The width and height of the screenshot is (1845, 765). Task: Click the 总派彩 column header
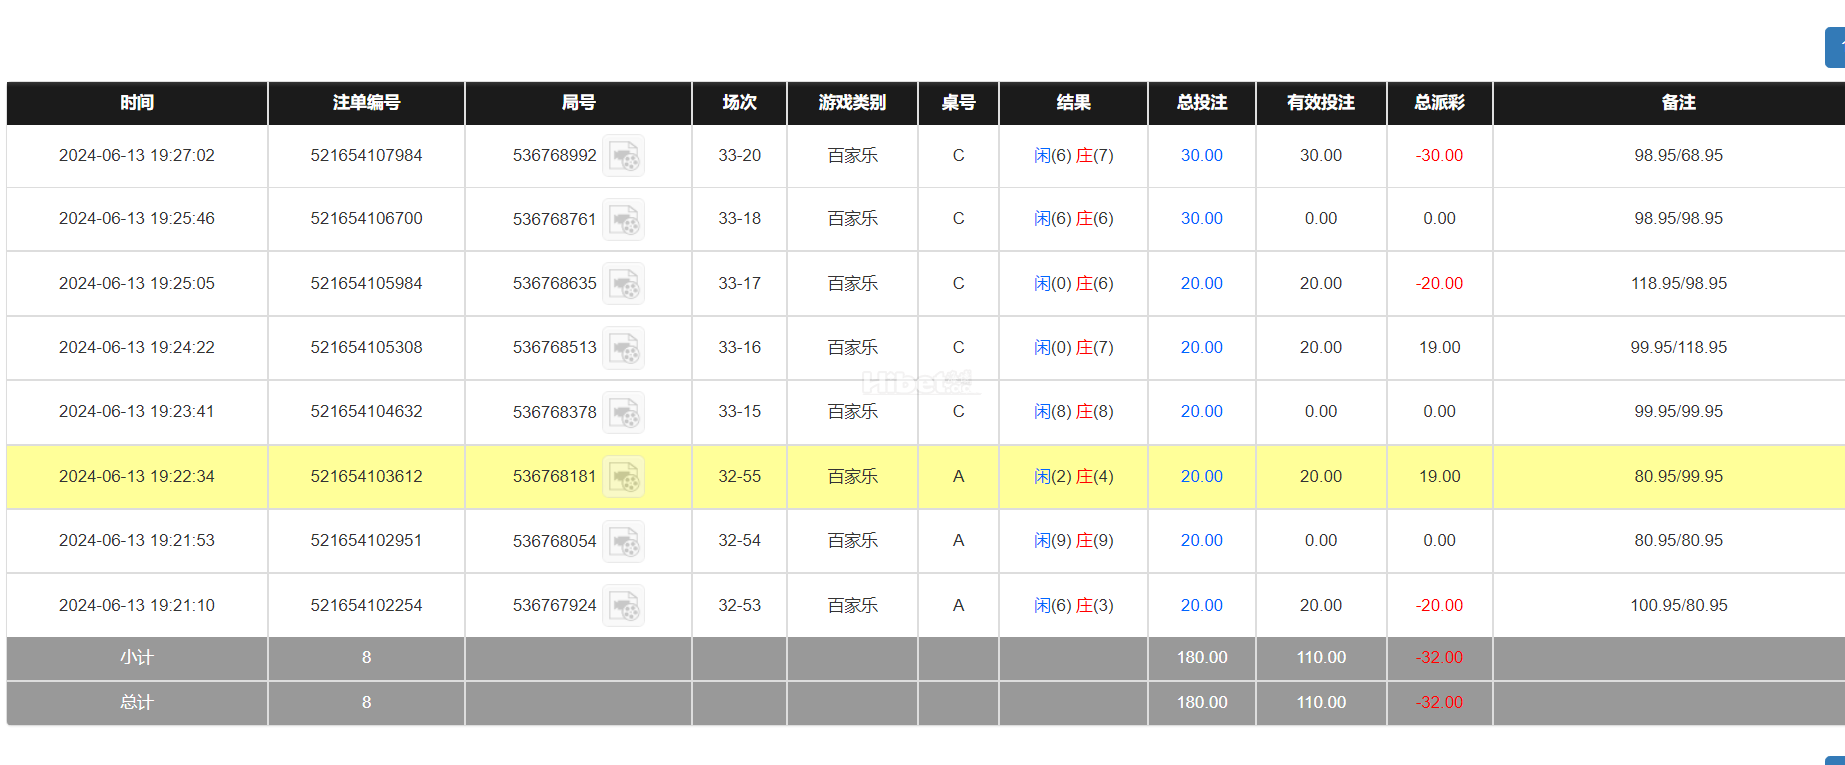pos(1439,103)
